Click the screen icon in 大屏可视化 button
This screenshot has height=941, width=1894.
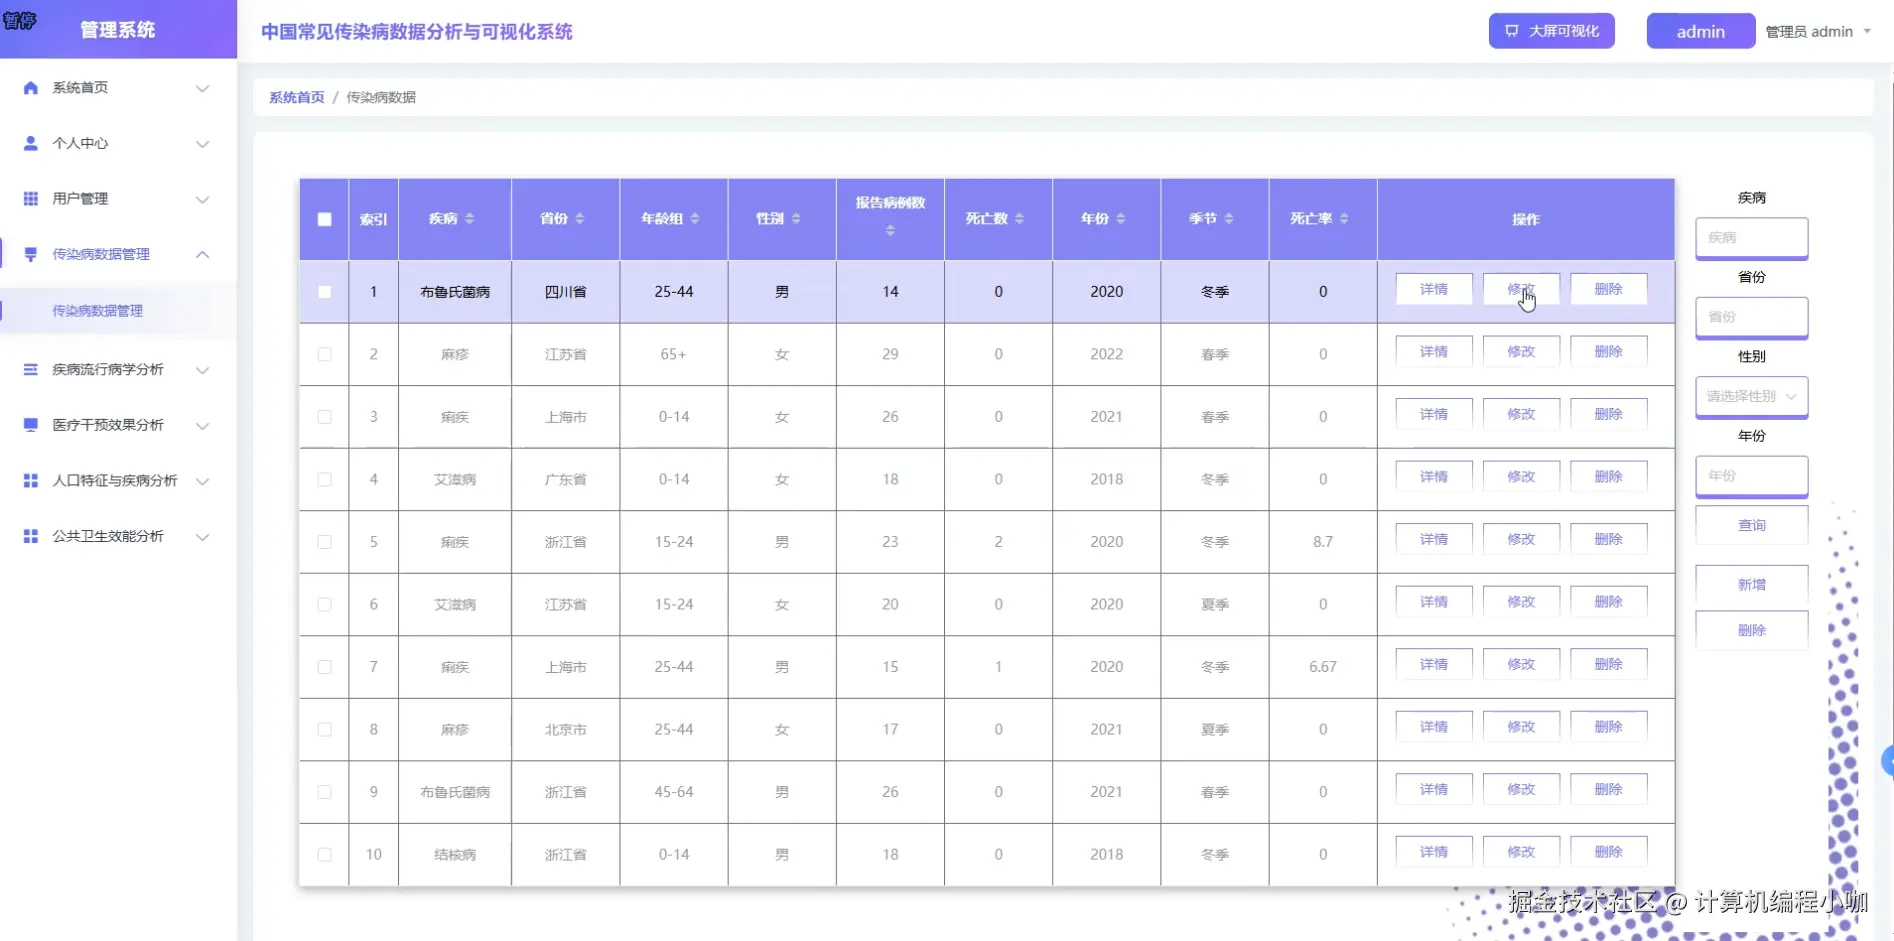pyautogui.click(x=1512, y=31)
